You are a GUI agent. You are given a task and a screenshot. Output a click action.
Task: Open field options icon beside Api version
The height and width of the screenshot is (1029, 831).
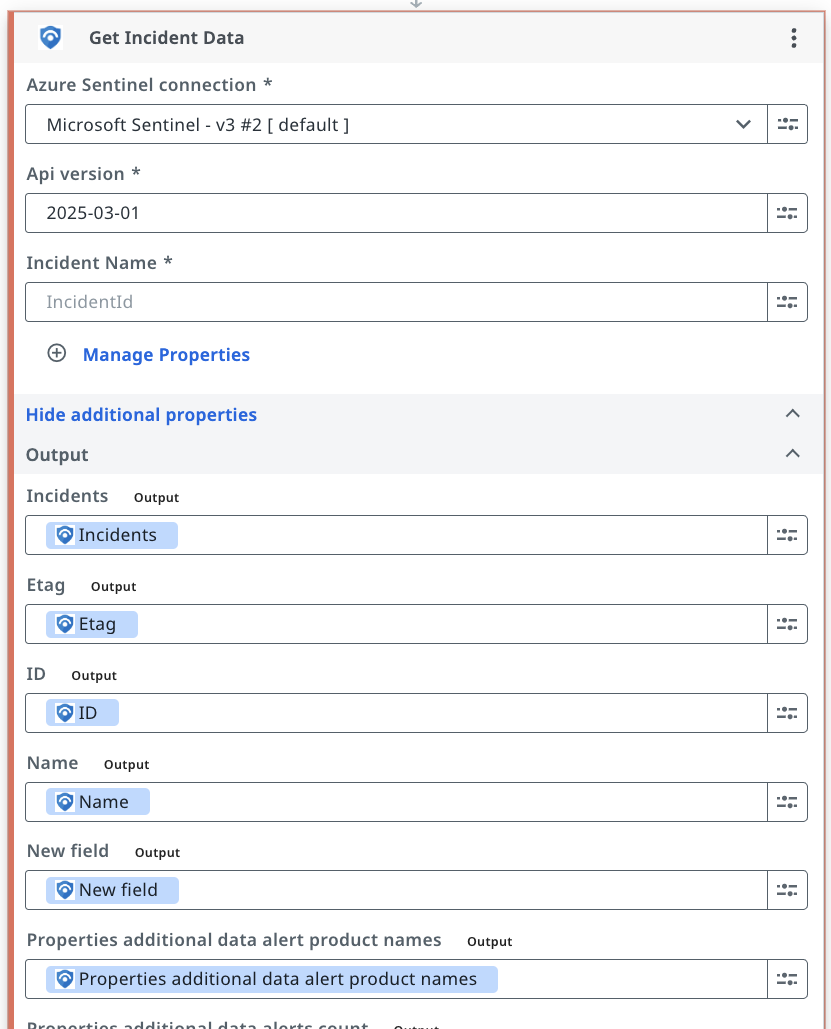coord(787,213)
